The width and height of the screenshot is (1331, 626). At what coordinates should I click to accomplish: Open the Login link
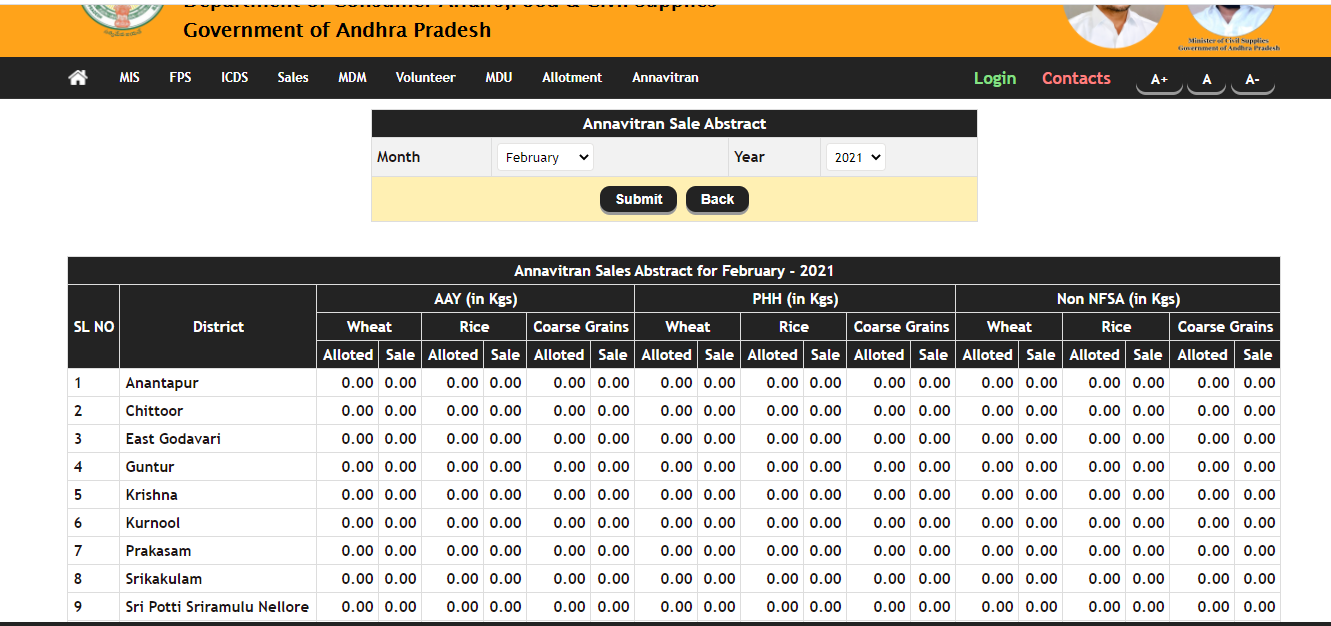995,78
